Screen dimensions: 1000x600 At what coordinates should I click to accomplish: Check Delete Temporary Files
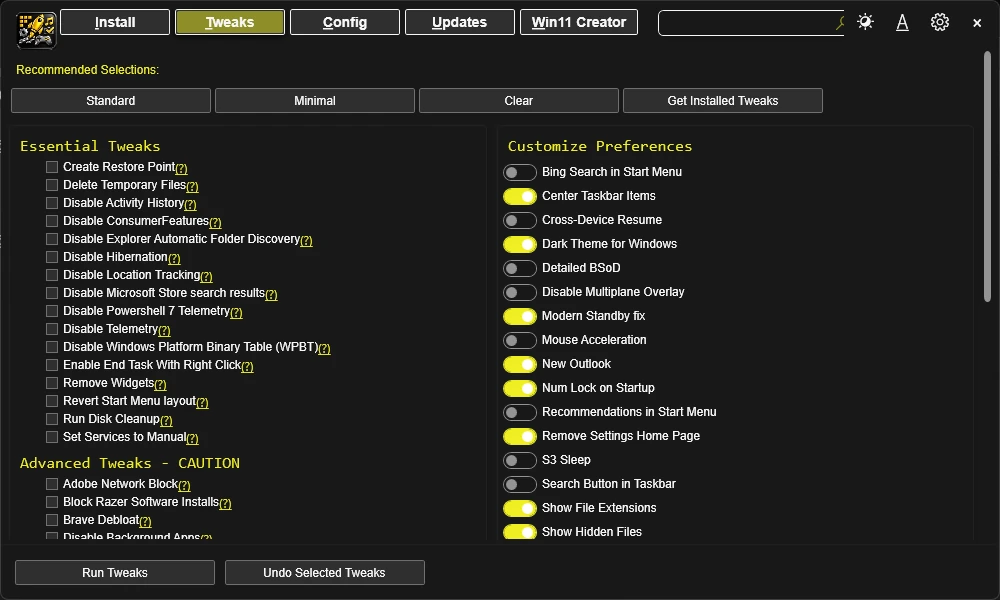tap(52, 185)
